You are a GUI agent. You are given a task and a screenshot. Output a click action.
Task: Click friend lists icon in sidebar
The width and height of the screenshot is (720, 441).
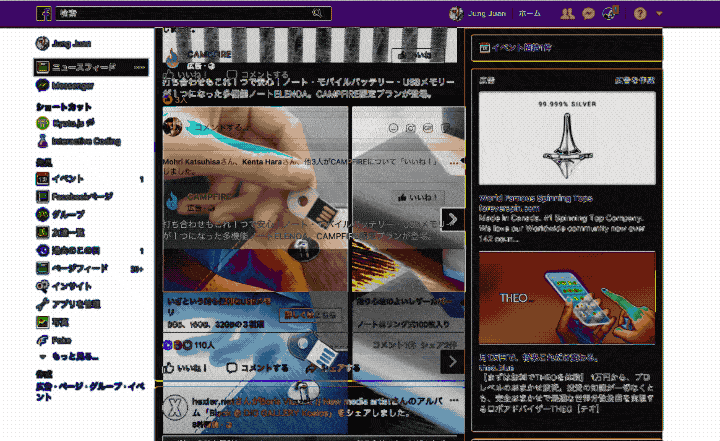(42, 232)
